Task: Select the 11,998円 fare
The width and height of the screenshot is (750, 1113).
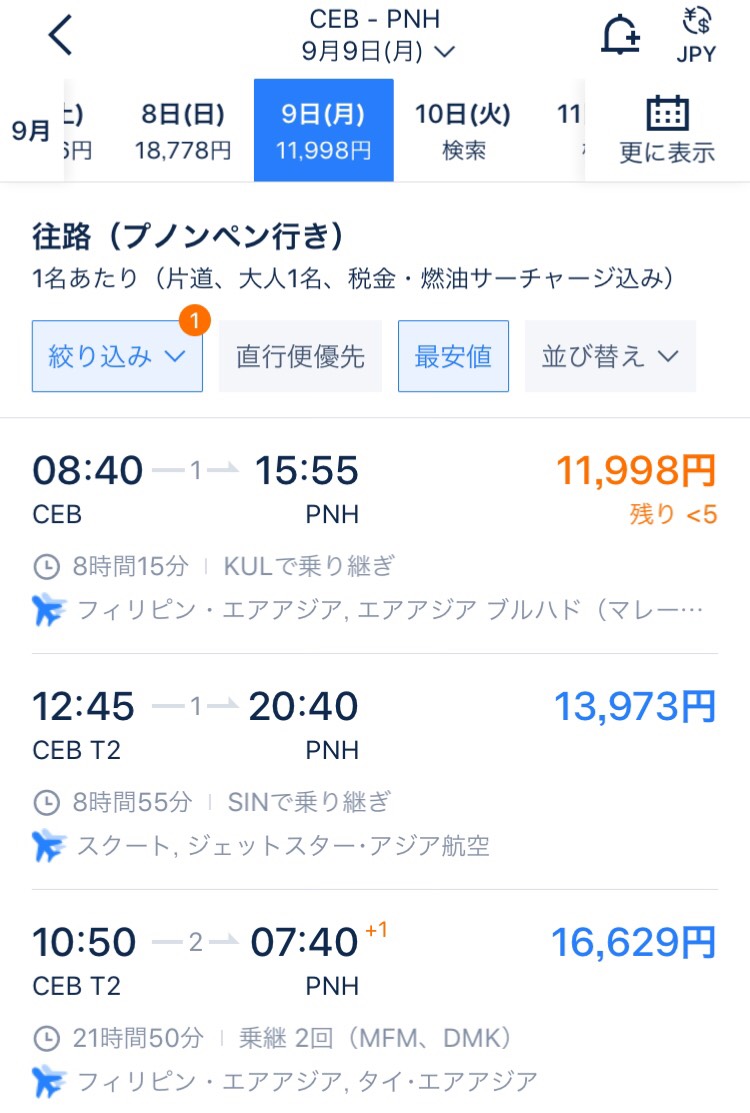Action: tap(635, 469)
